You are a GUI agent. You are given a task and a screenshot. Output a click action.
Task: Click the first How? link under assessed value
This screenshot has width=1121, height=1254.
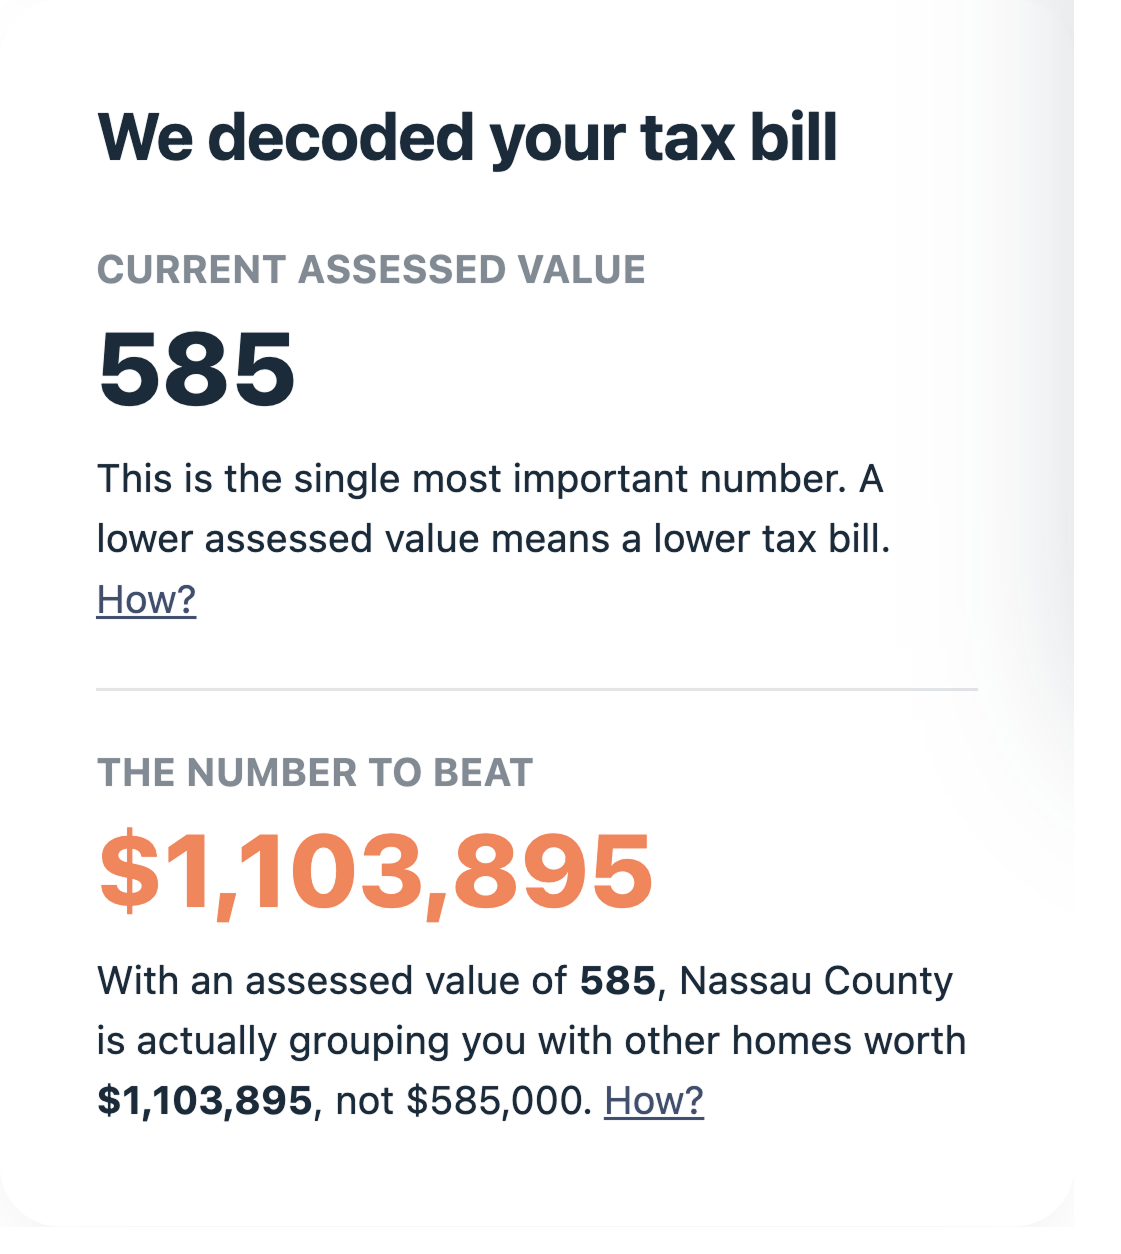click(x=146, y=598)
